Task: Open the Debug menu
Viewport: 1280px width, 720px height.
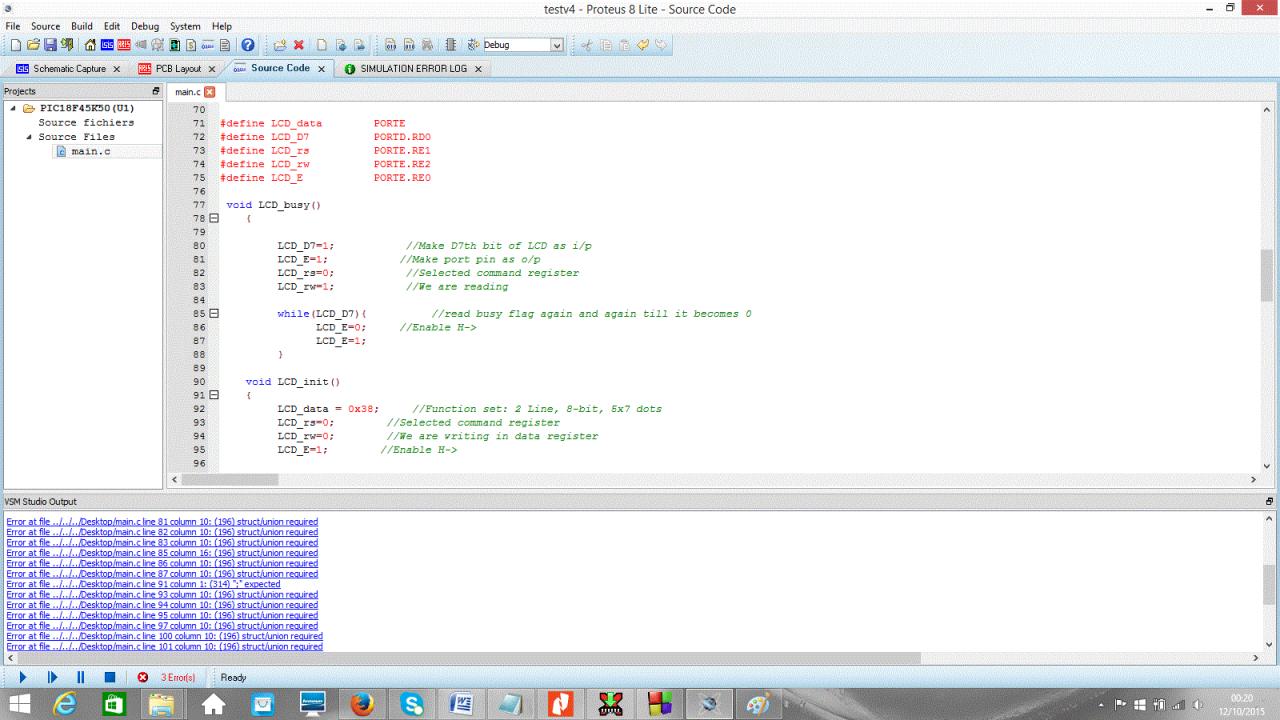Action: tap(145, 26)
